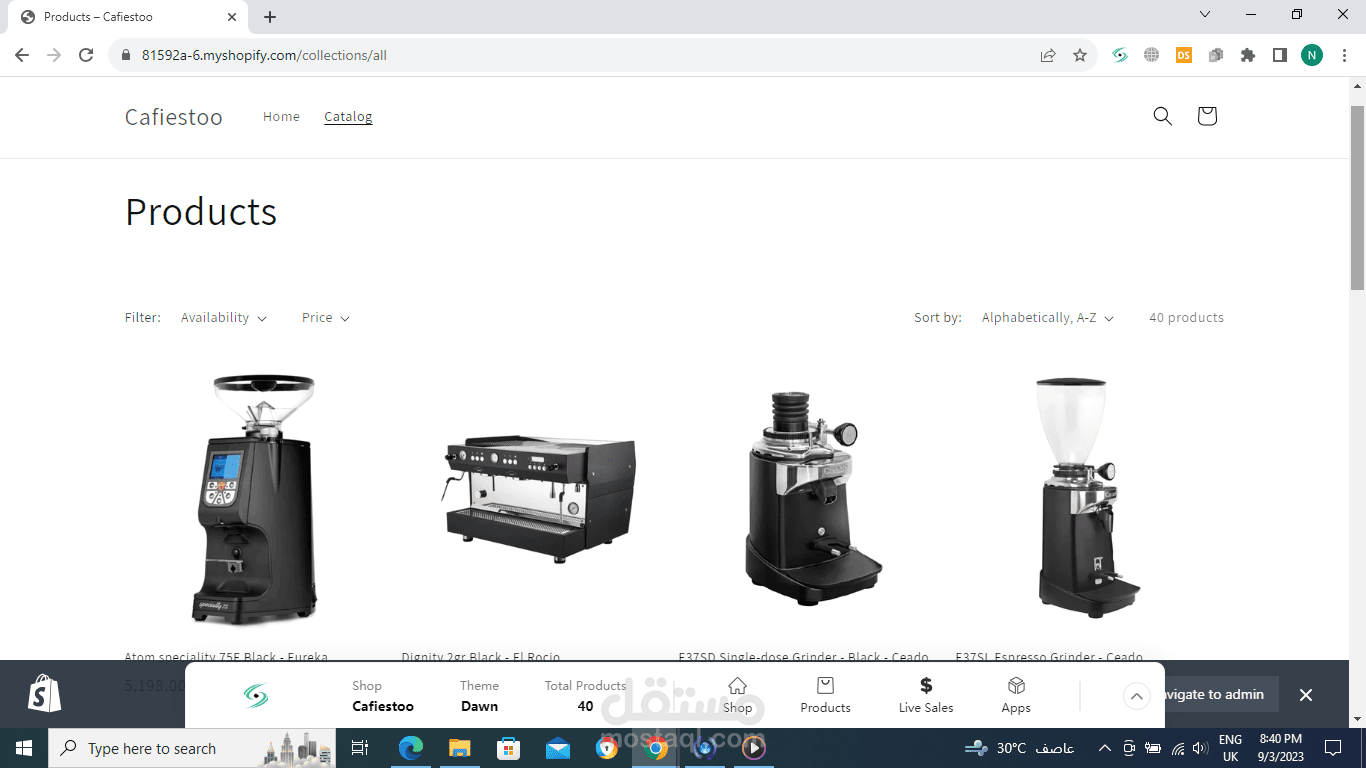The height and width of the screenshot is (768, 1366).
Task: Click the Products page heading
Action: [201, 212]
